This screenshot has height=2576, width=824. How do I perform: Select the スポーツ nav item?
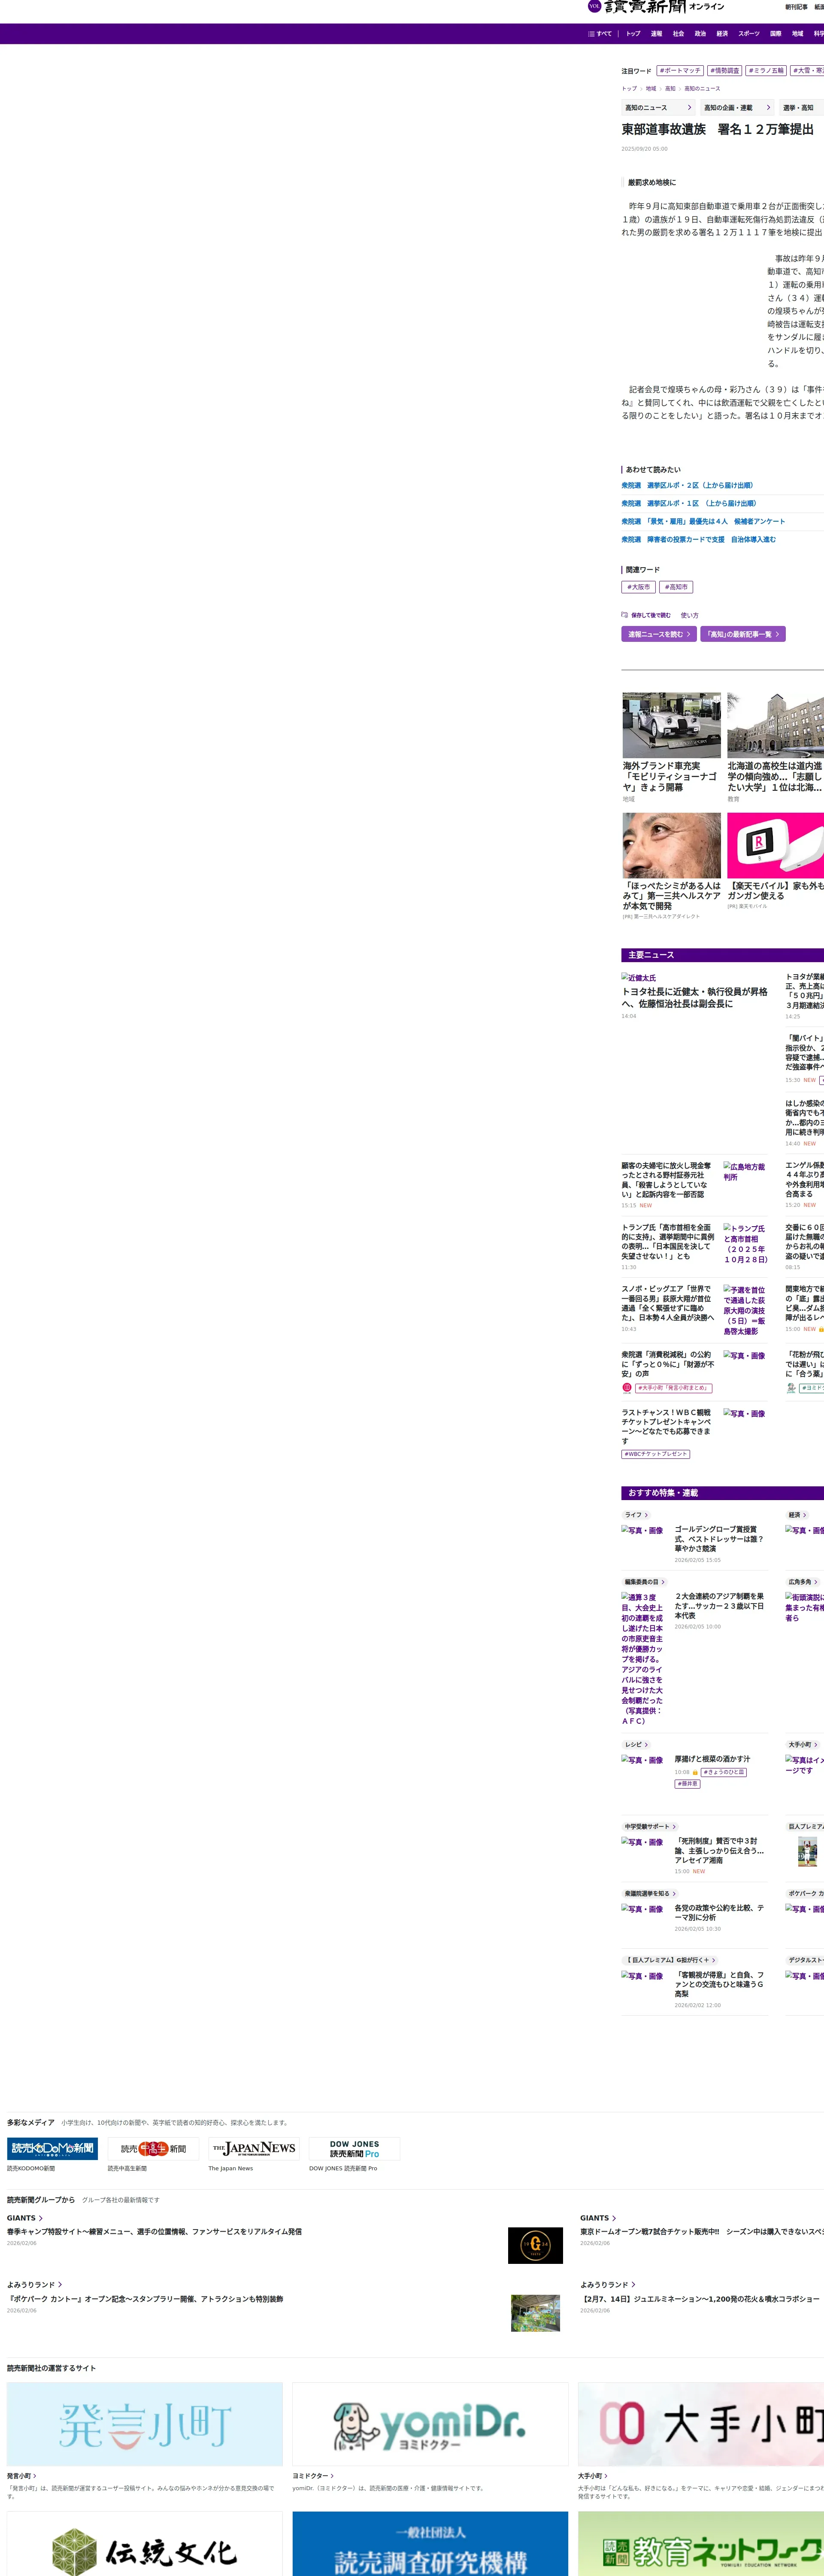click(749, 34)
